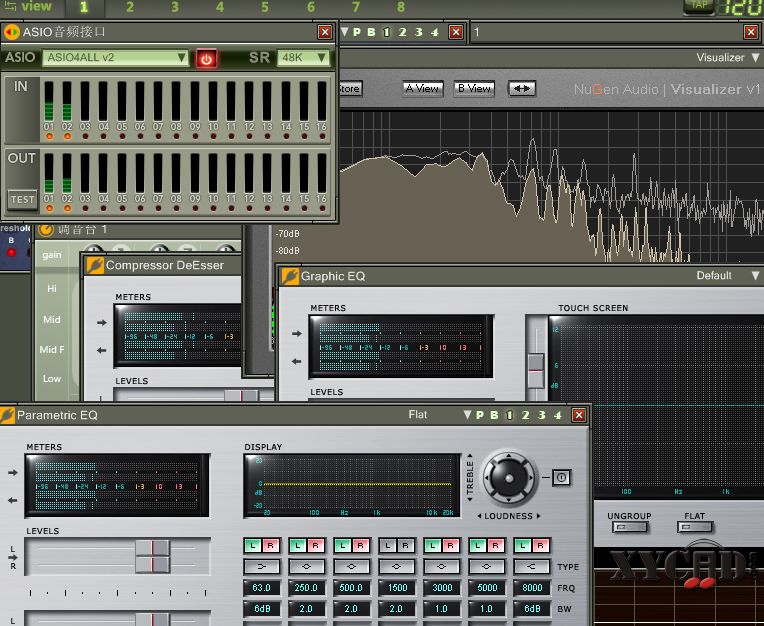Click the Graphic EQ vertical gain slider
Image resolution: width=764 pixels, height=626 pixels.
535,371
